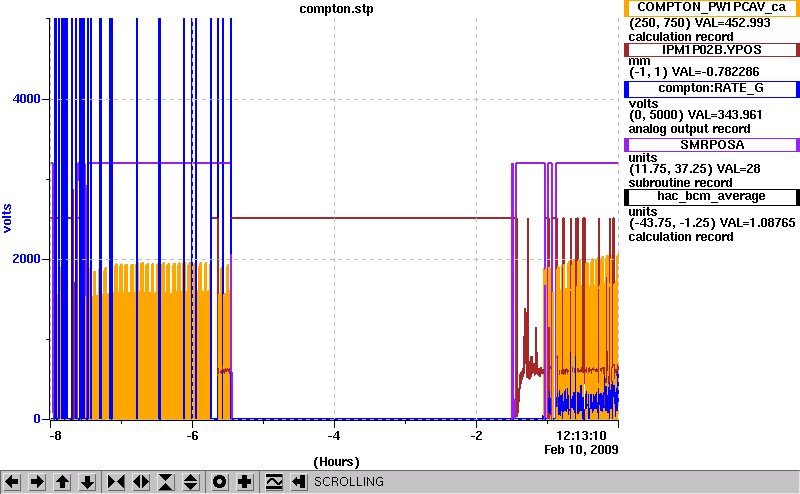Pan the plot right with right arrow

[x=37, y=482]
